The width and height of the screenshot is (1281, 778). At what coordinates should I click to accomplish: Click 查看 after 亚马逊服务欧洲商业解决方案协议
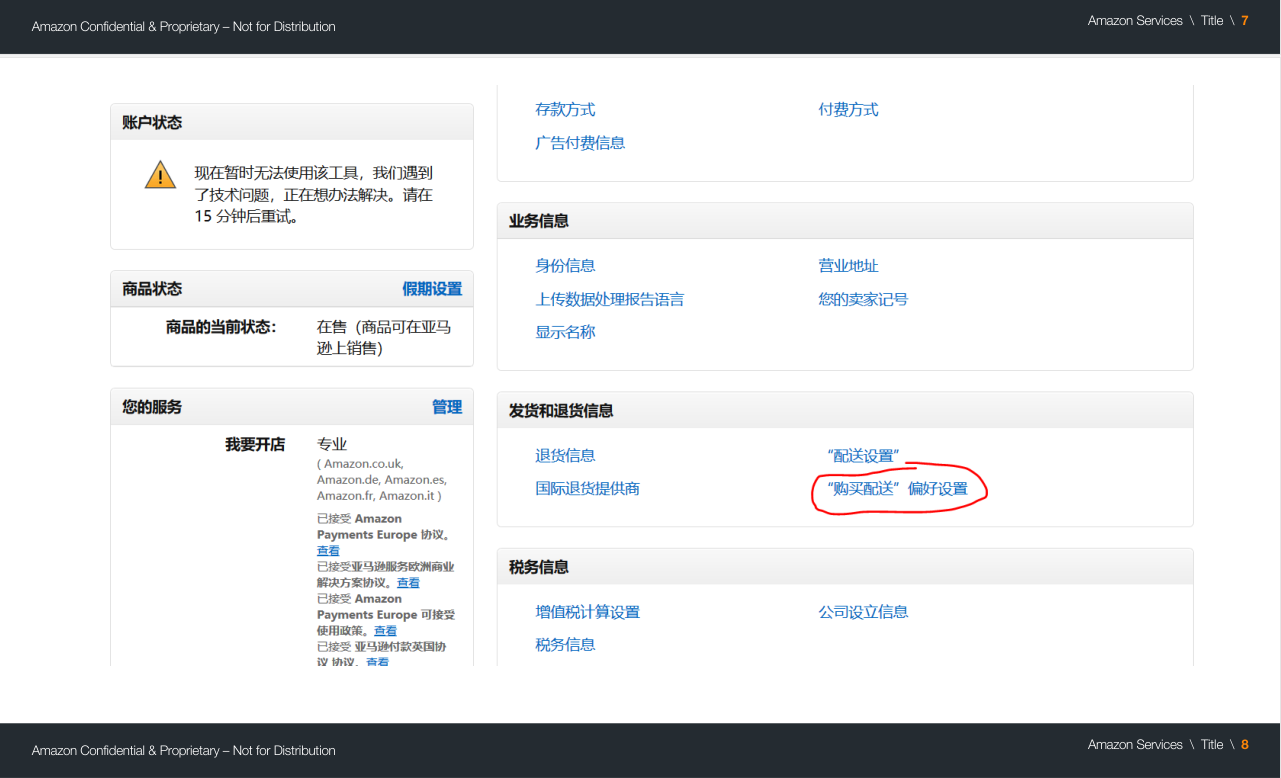pyautogui.click(x=408, y=583)
